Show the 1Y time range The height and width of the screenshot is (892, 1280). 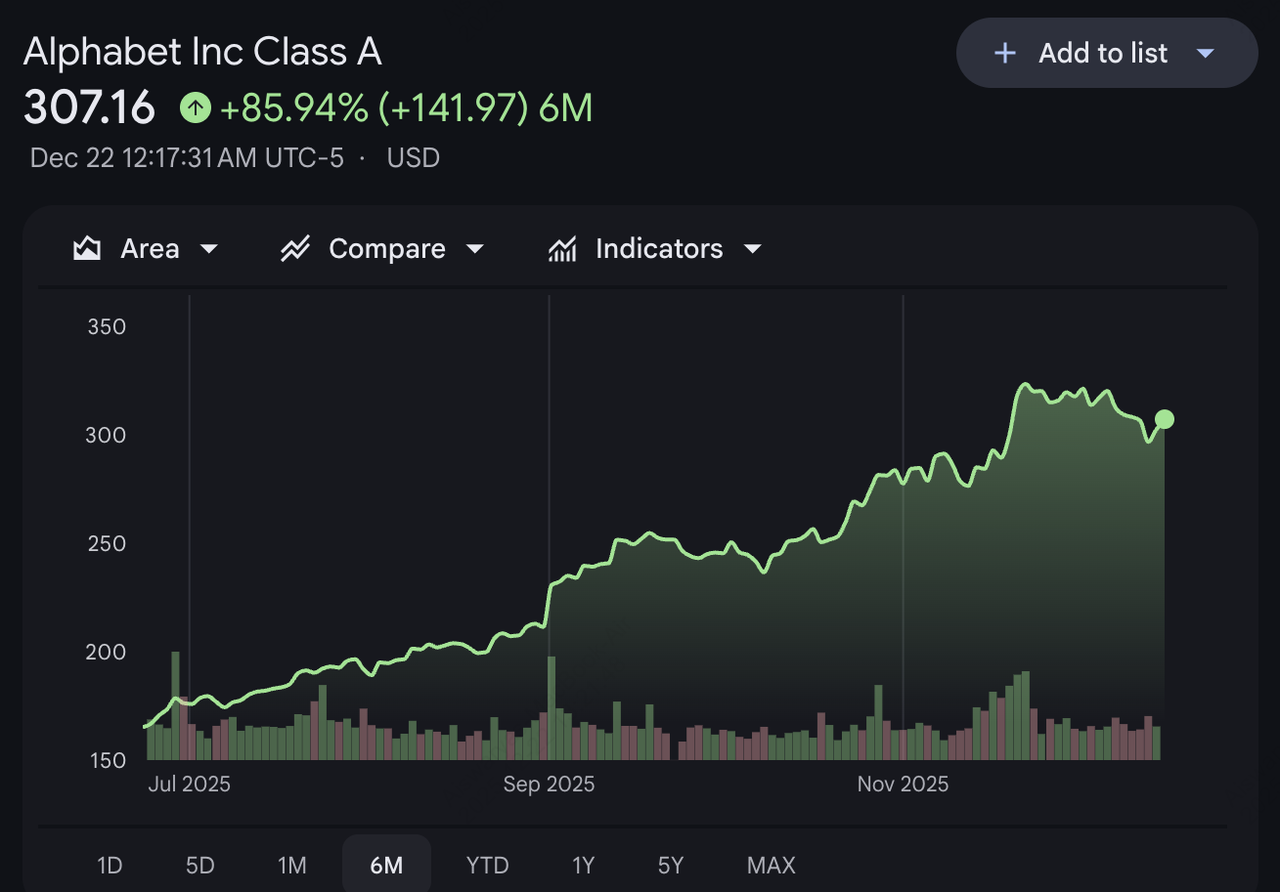584,865
